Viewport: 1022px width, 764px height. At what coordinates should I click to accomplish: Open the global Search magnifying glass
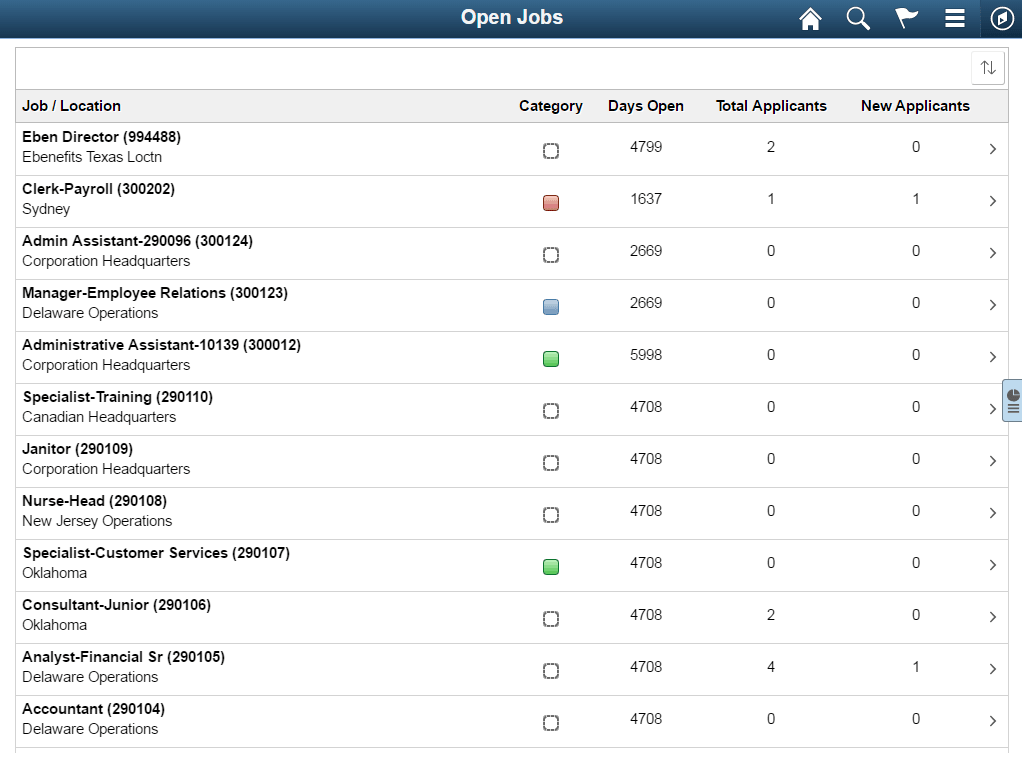coord(858,18)
